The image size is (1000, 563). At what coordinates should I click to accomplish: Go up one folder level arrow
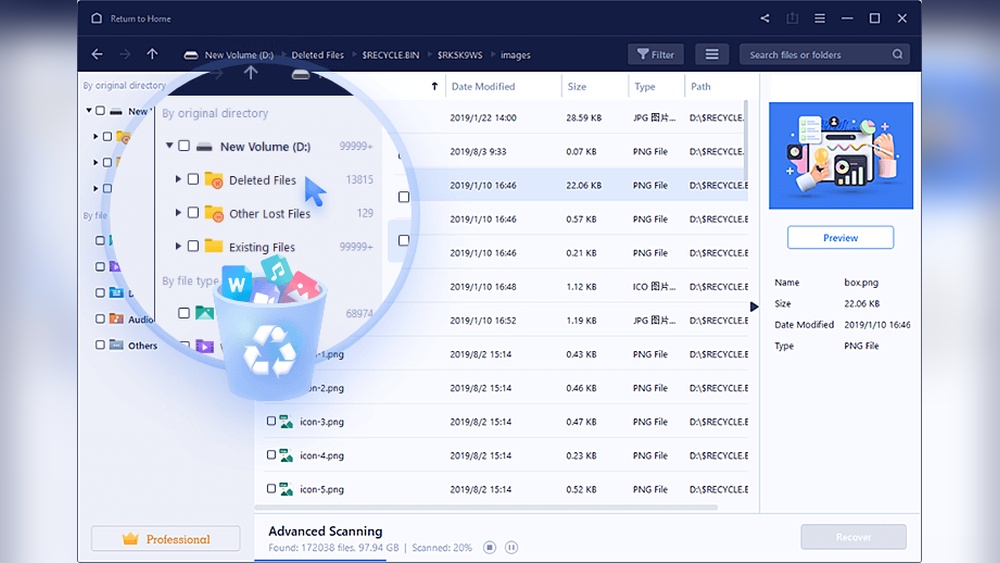click(152, 54)
